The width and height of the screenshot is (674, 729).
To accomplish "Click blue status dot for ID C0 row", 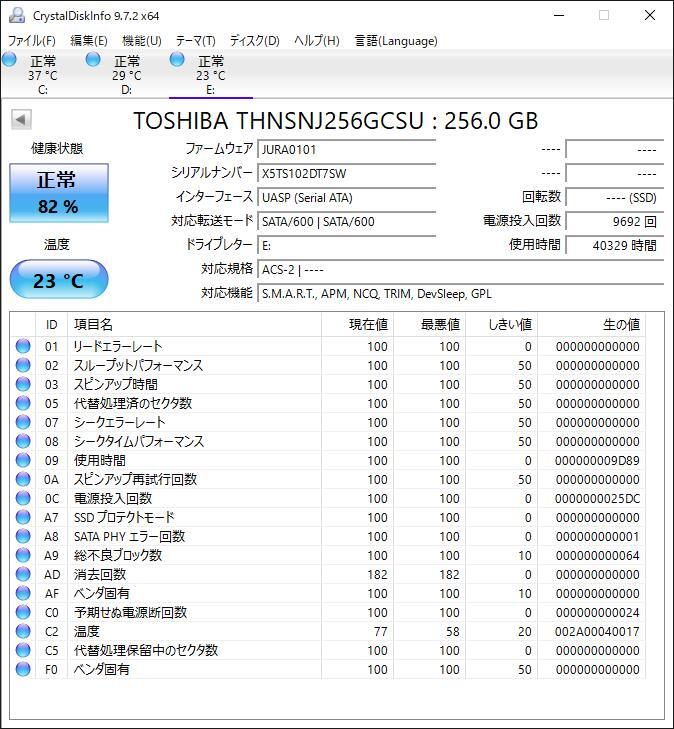I will point(23,612).
